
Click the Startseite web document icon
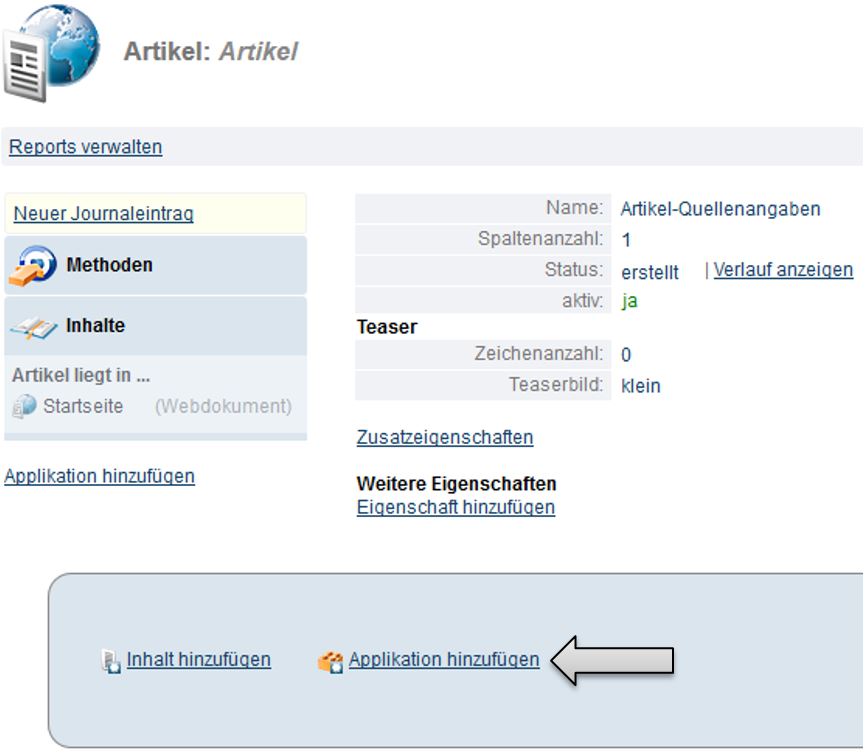(24, 407)
